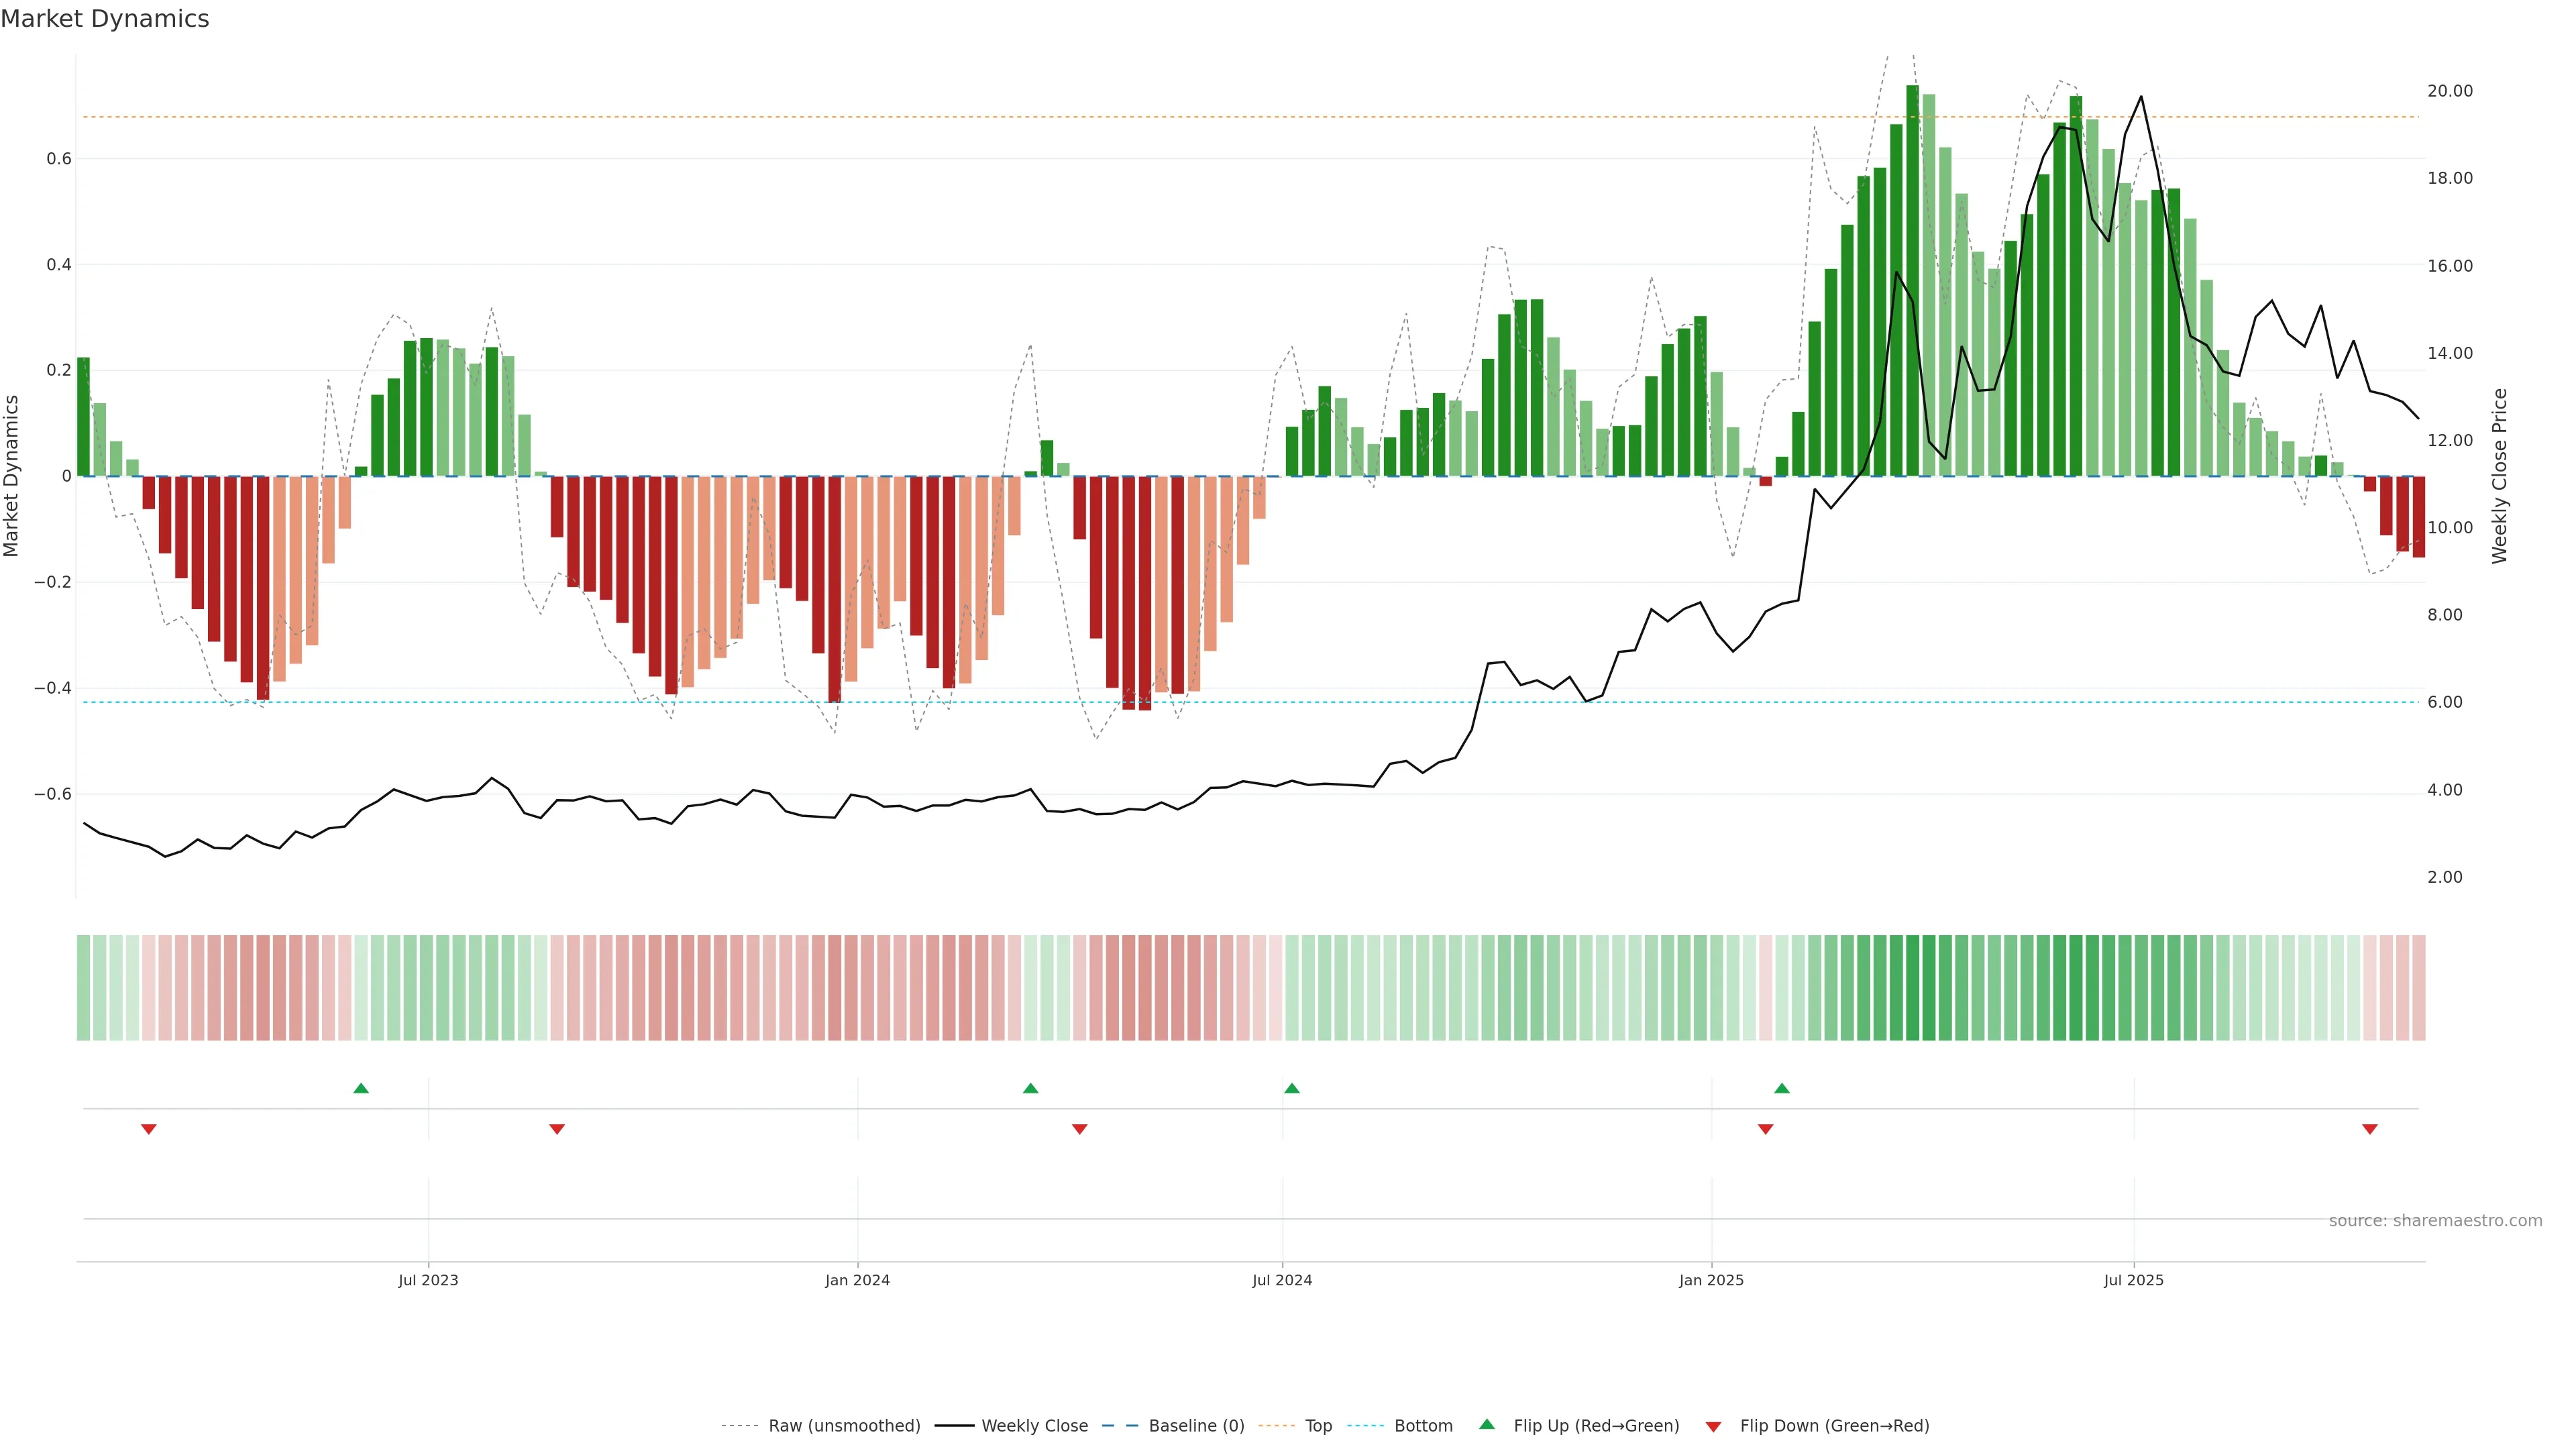The image size is (2576, 1449).
Task: Click the rightmost red Flip Down triangle marker
Action: pyautogui.click(x=2369, y=1129)
